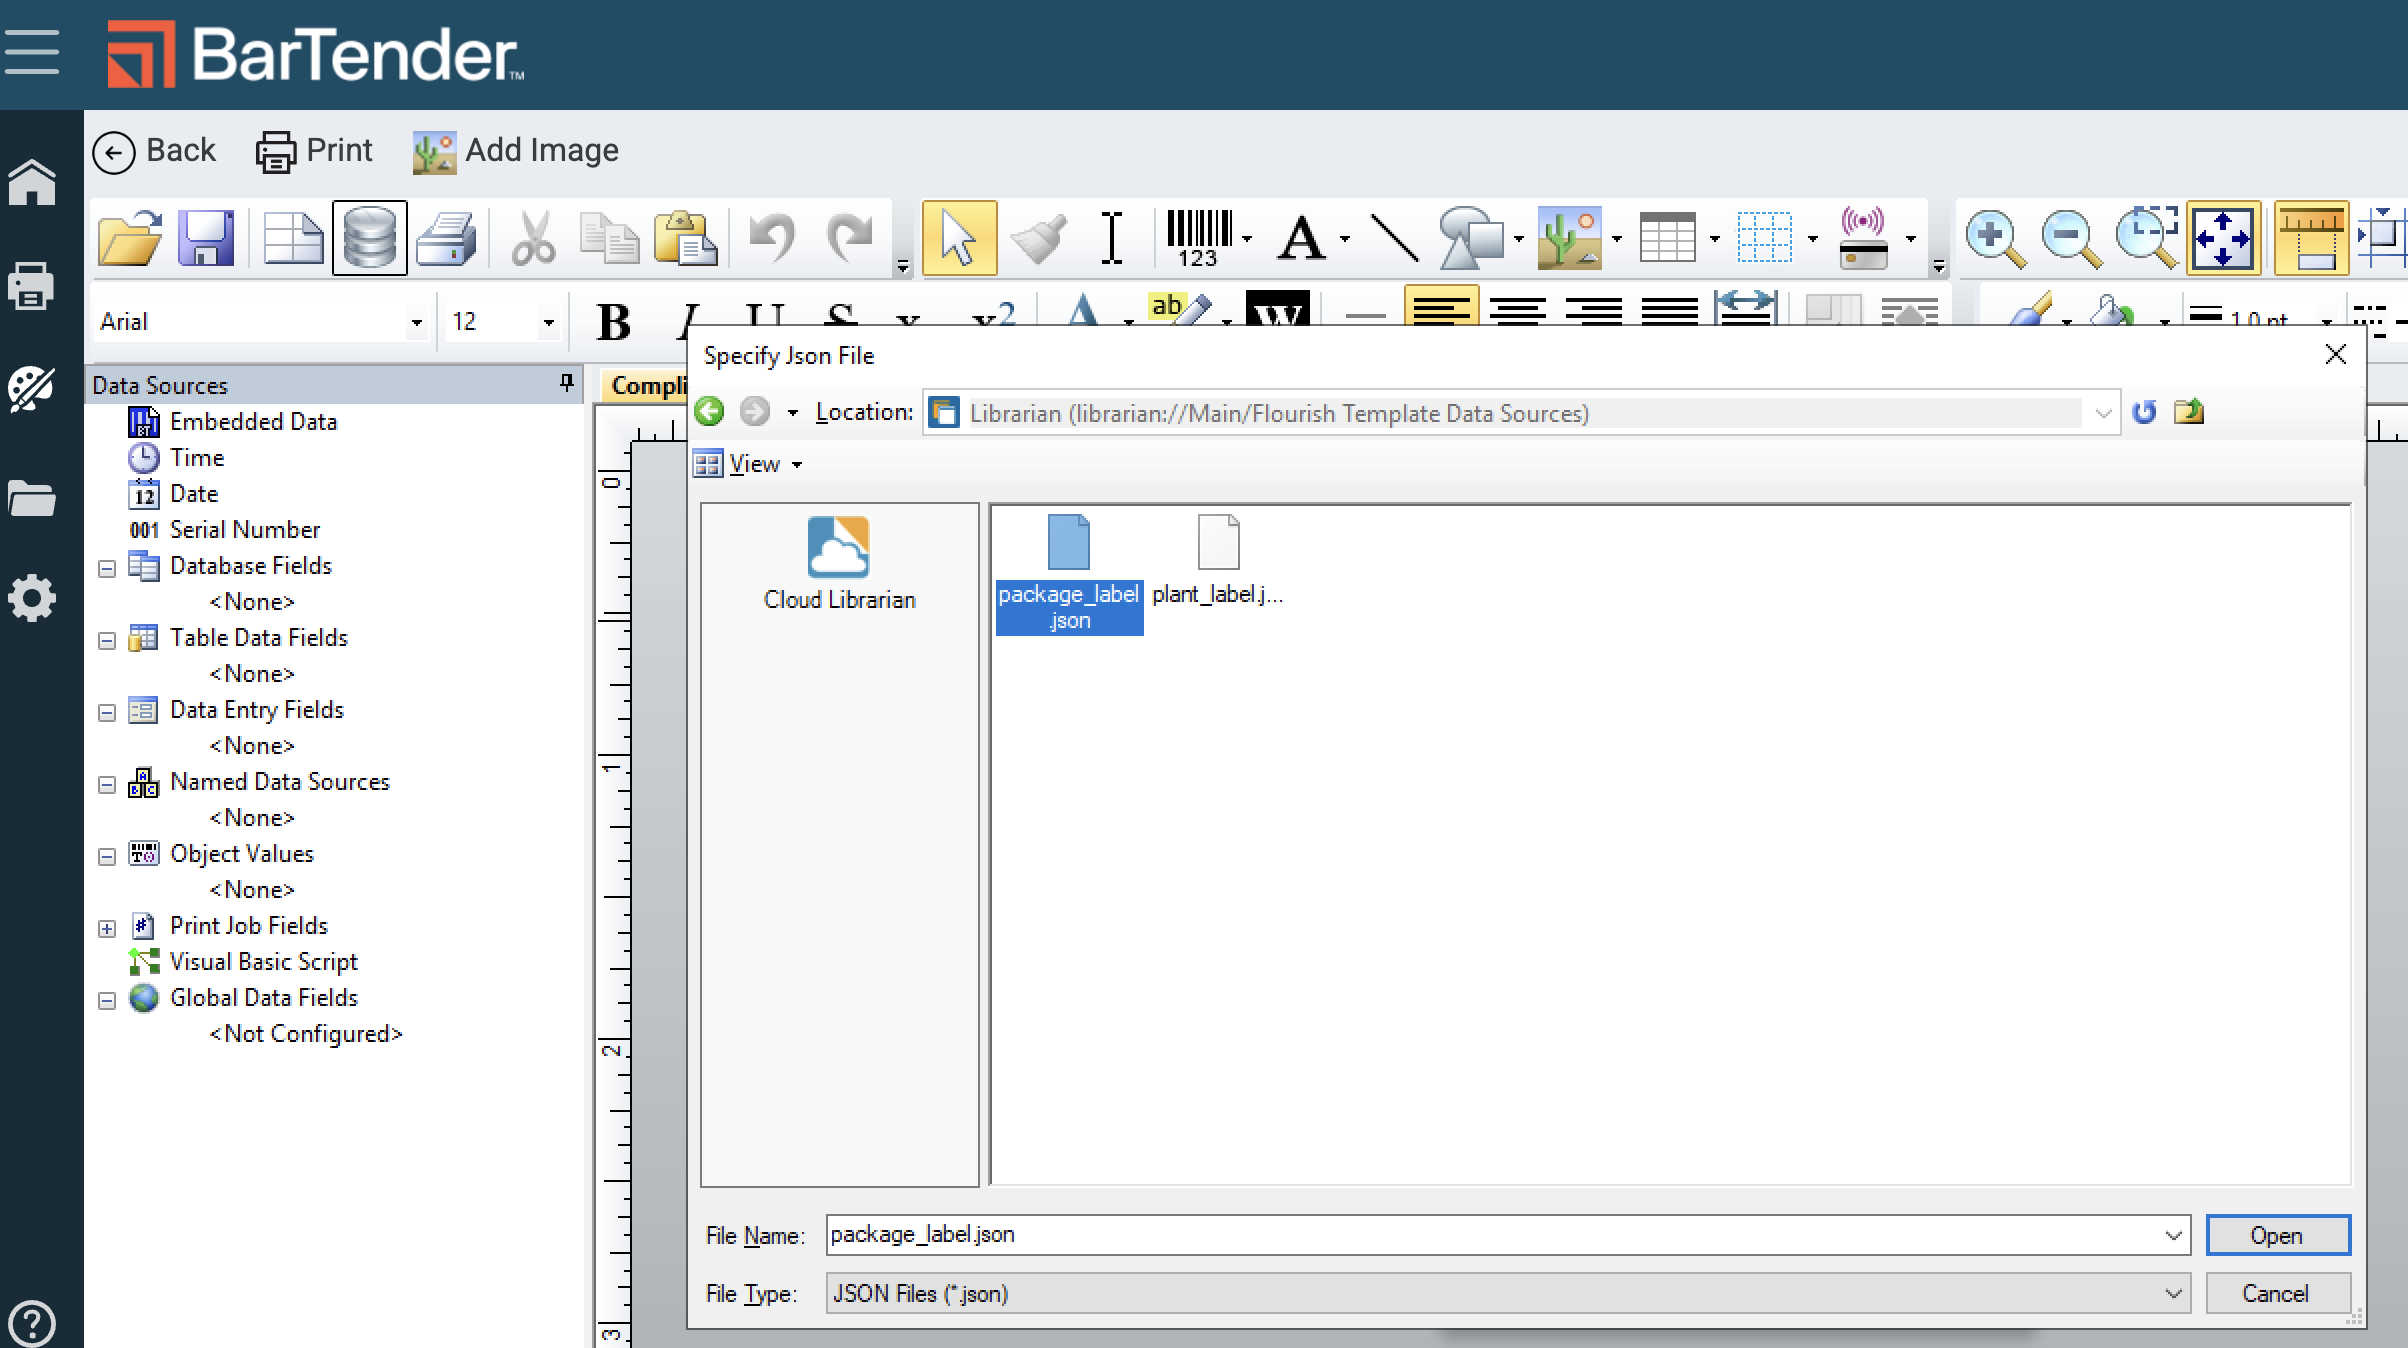Open the hamburger navigation menu
This screenshot has height=1348, width=2408.
[32, 52]
